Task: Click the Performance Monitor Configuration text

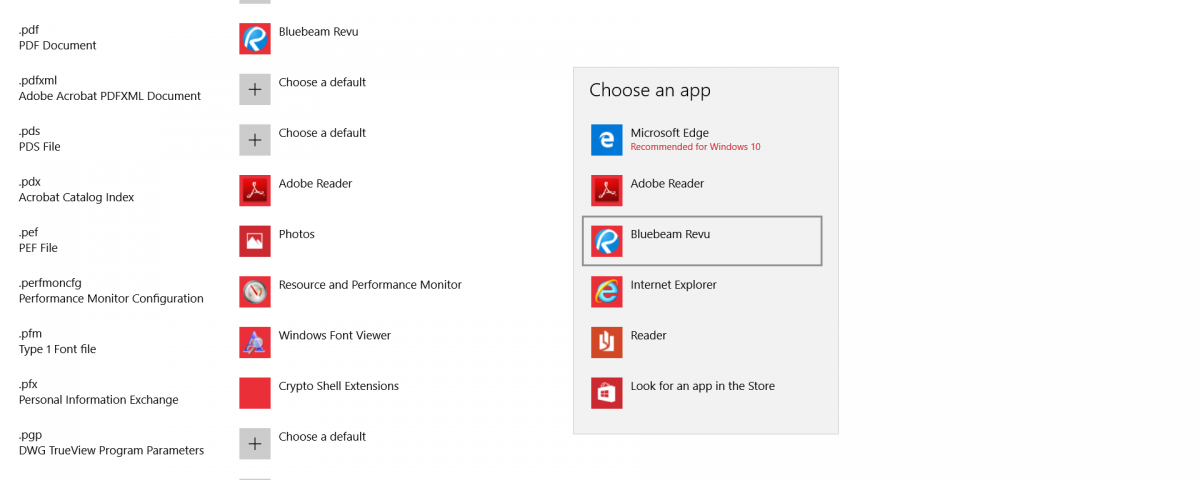Action: pos(111,299)
